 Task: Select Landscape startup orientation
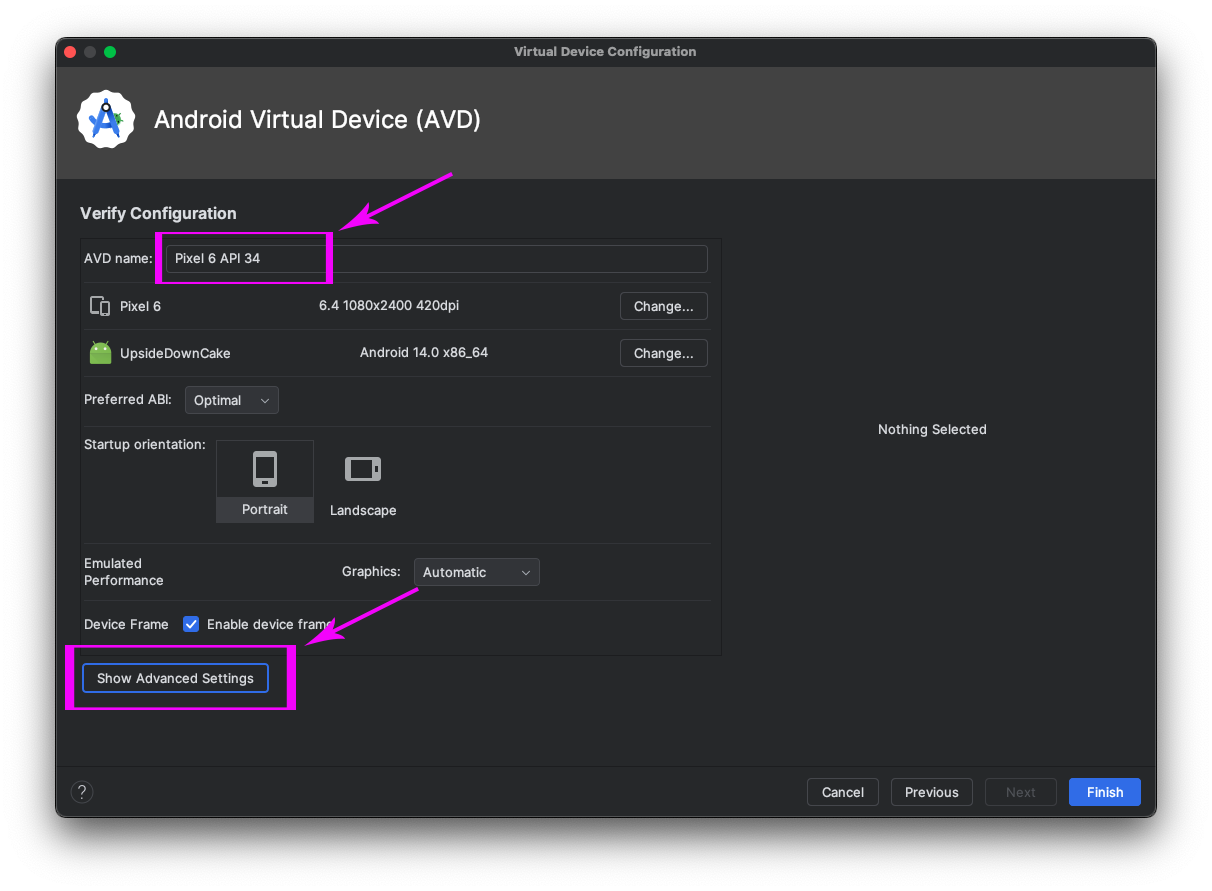click(363, 484)
